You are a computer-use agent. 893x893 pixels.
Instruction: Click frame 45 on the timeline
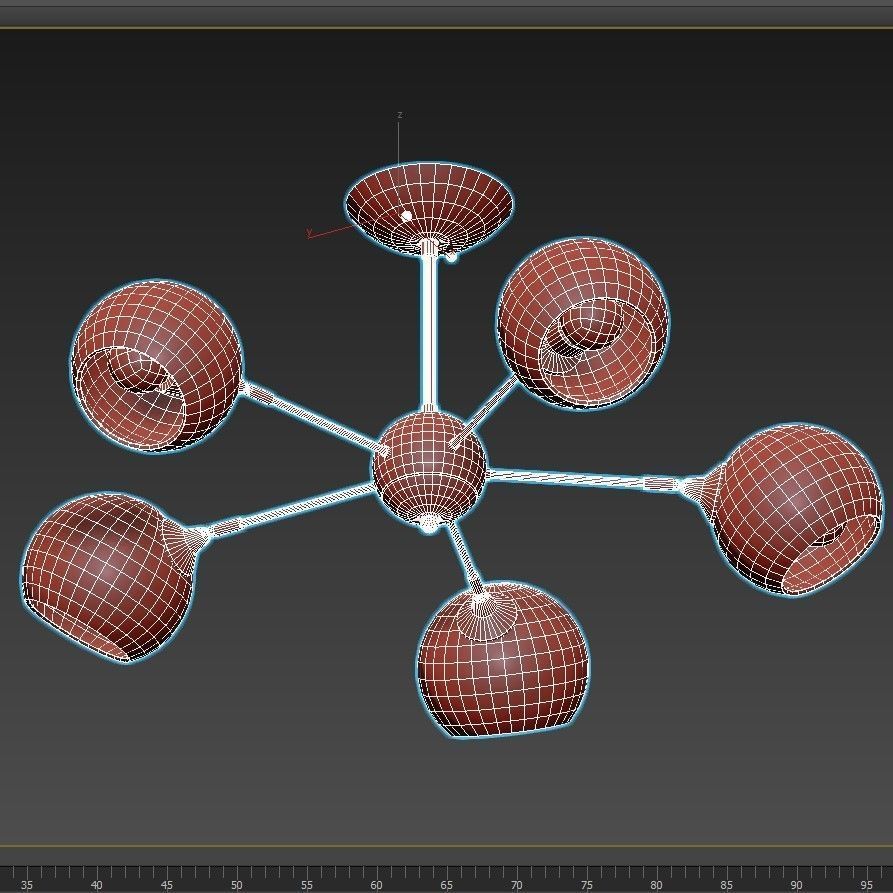click(166, 885)
